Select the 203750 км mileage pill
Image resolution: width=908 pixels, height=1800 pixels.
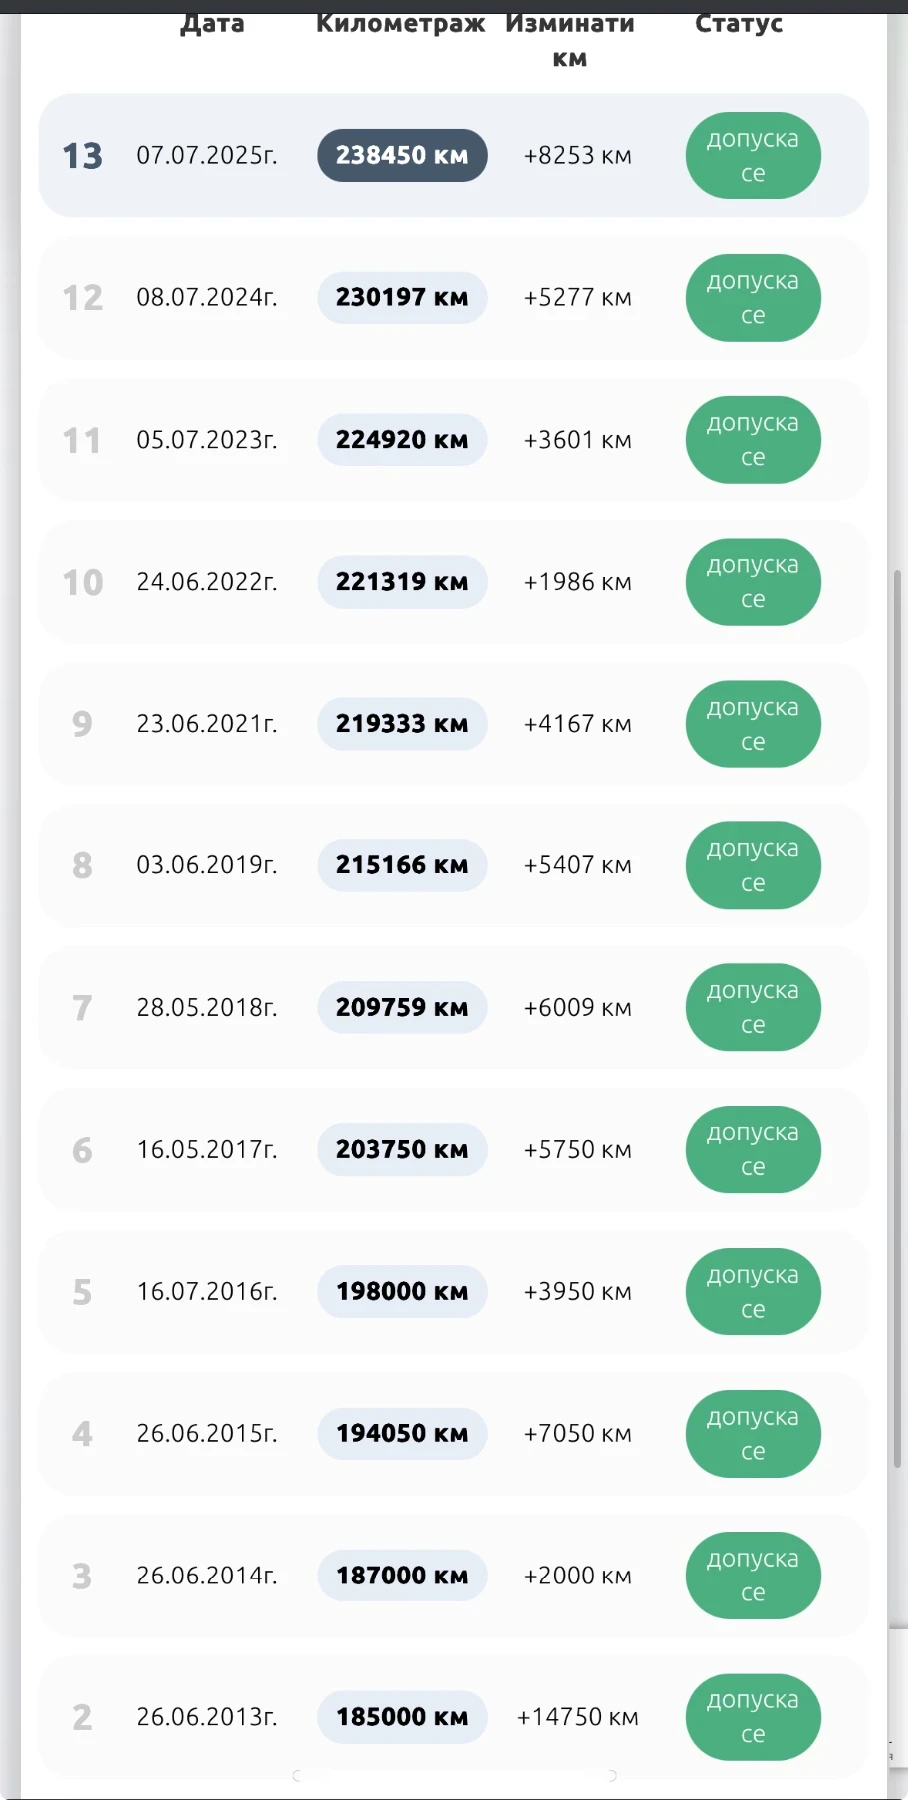tap(402, 1150)
